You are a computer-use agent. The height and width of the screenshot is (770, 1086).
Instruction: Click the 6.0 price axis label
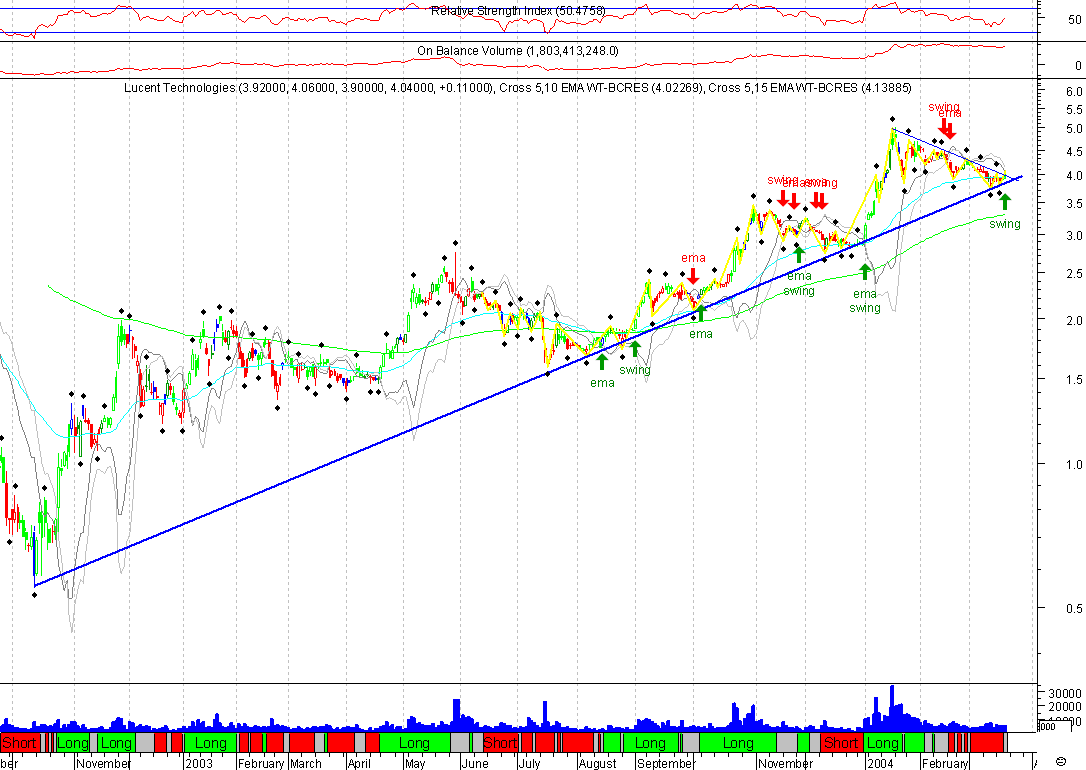coord(1074,92)
